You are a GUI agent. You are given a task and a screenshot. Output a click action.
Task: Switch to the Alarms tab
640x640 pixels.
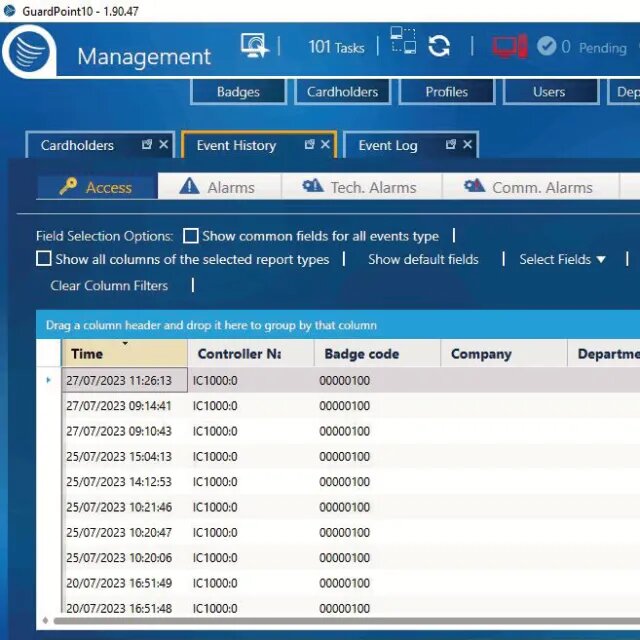click(219, 187)
